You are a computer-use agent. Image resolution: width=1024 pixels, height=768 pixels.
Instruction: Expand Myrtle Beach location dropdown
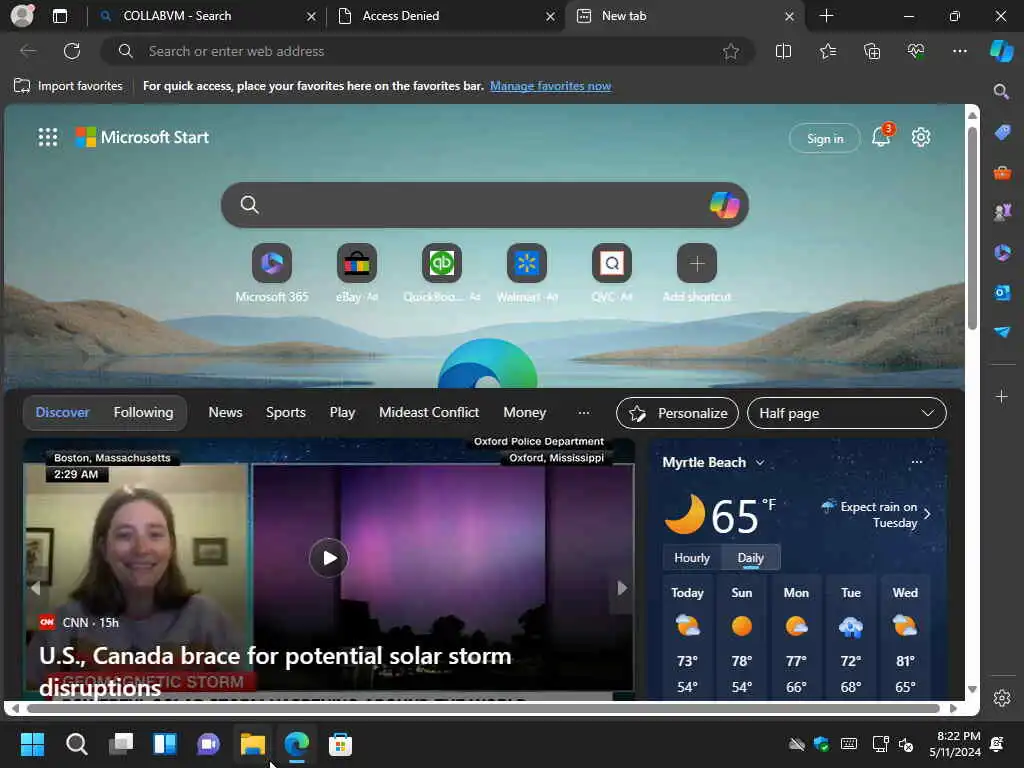[760, 463]
